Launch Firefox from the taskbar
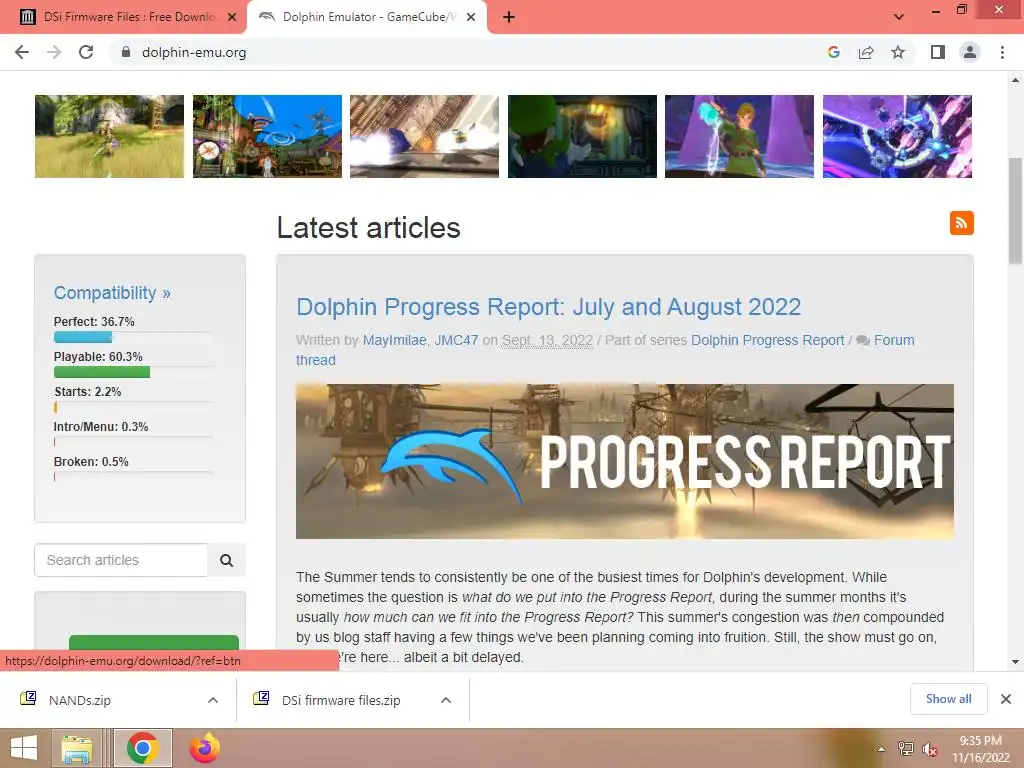The image size is (1024, 768). click(204, 748)
